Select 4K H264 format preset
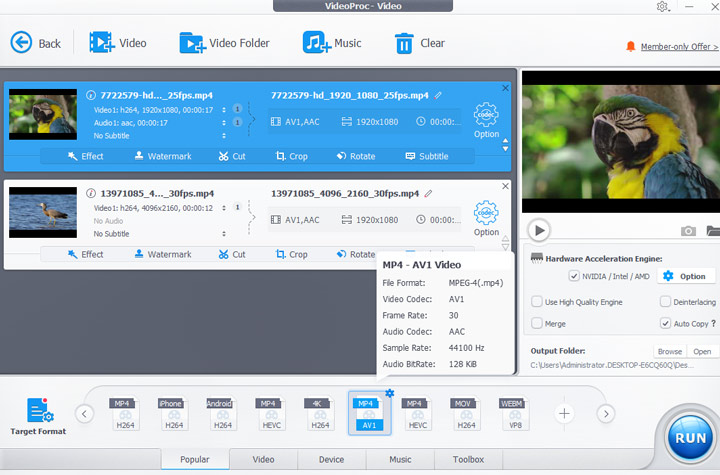Screen dimensions: 720x475 click(x=320, y=414)
